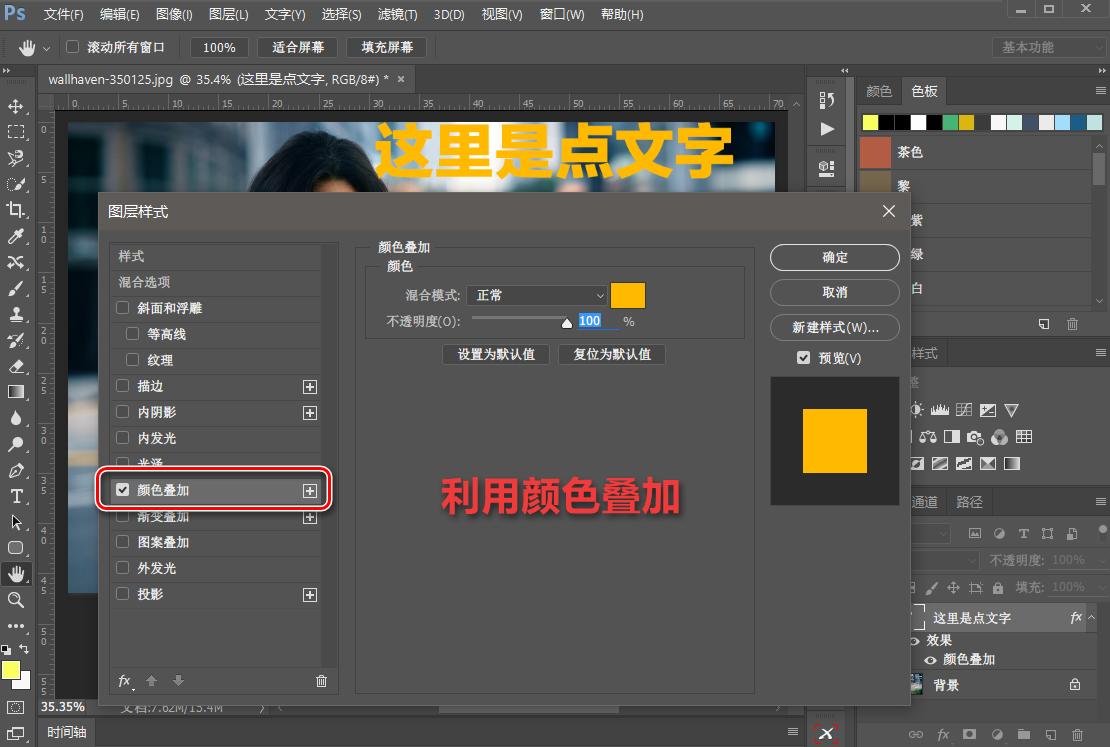Screen dimensions: 1110x747
Task: Click the 确定 button
Action: pyautogui.click(x=834, y=257)
